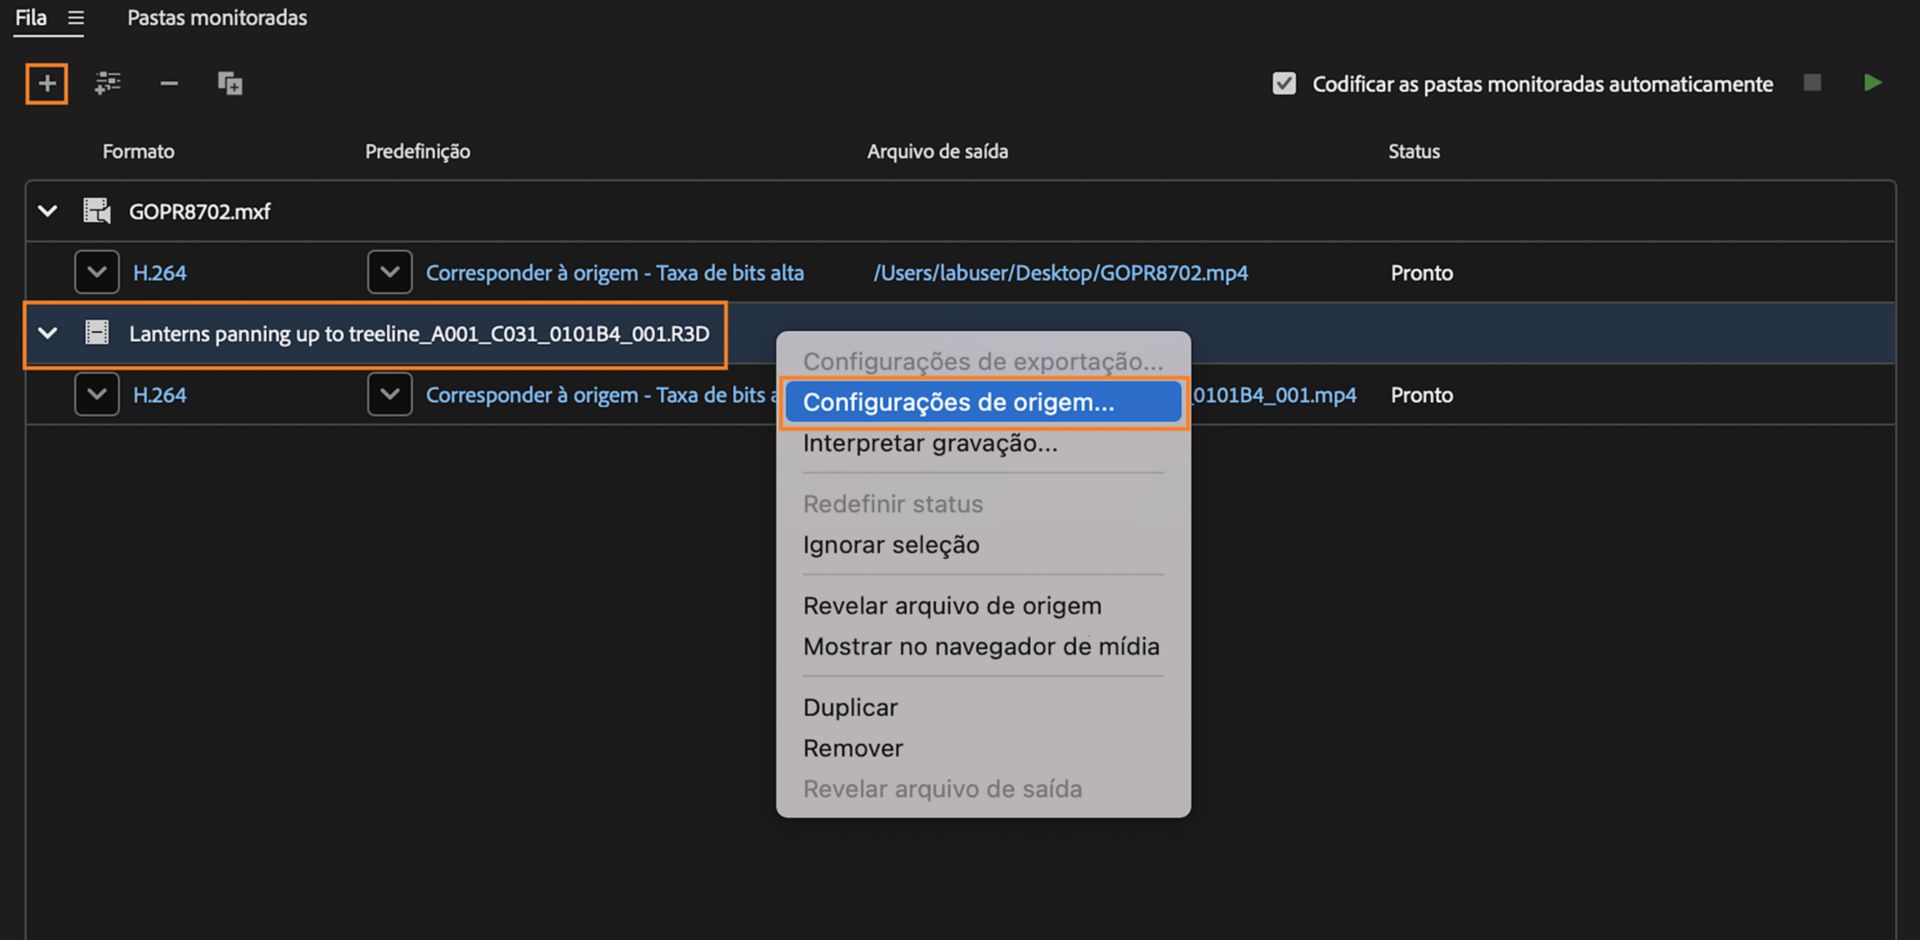
Task: Click the Add Source plus icon
Action: tap(47, 84)
